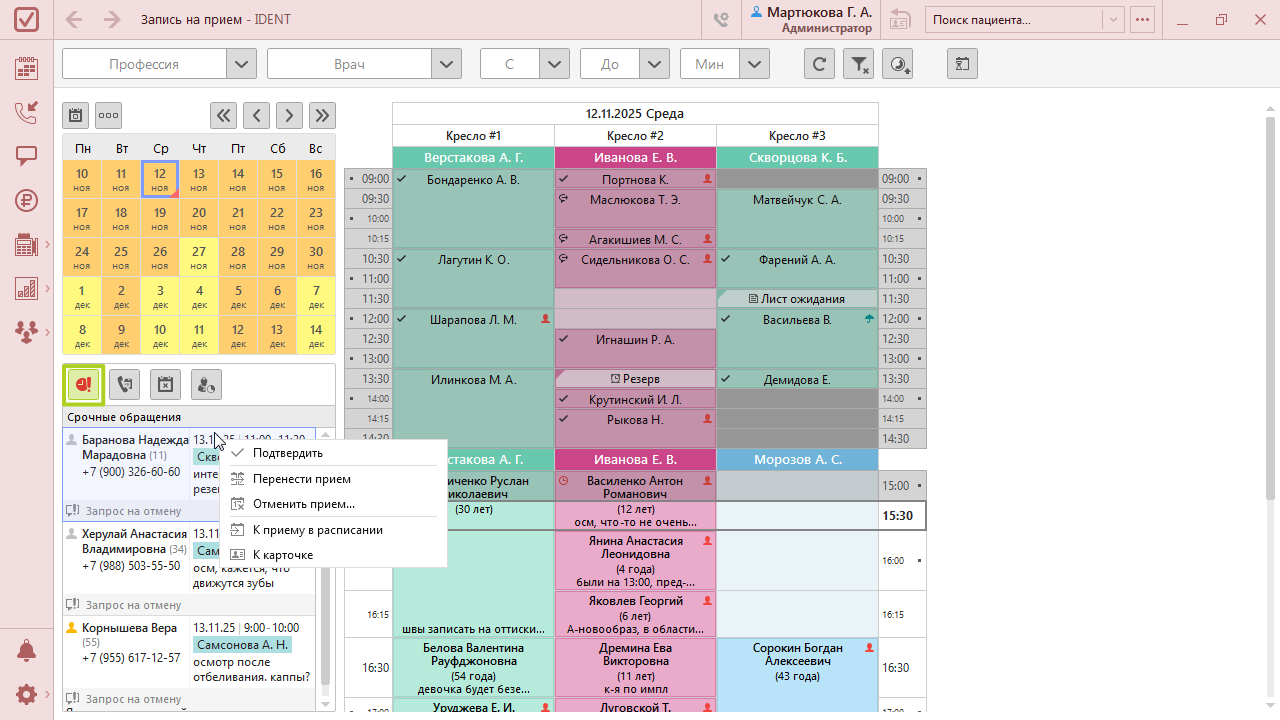Toggle the cancelled appointments panel button
The height and width of the screenshot is (720, 1280).
tap(165, 384)
